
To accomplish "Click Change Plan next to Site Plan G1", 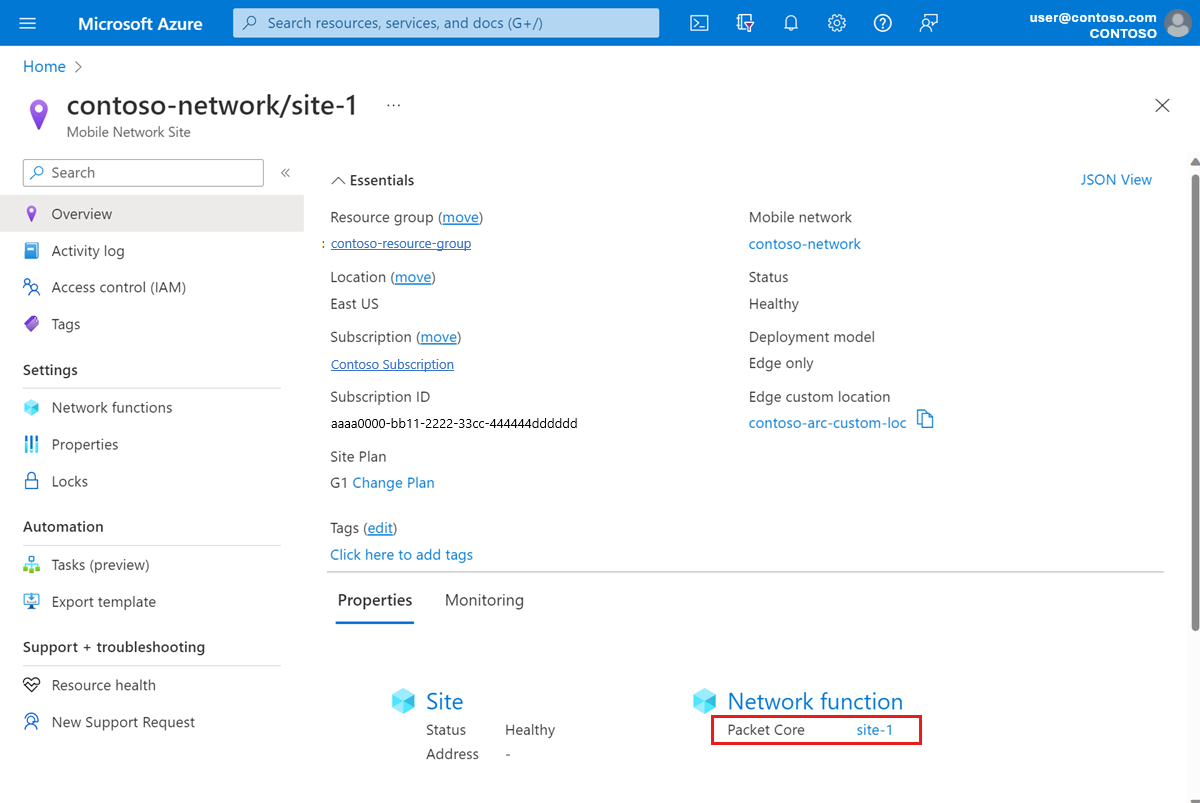I will click(393, 482).
